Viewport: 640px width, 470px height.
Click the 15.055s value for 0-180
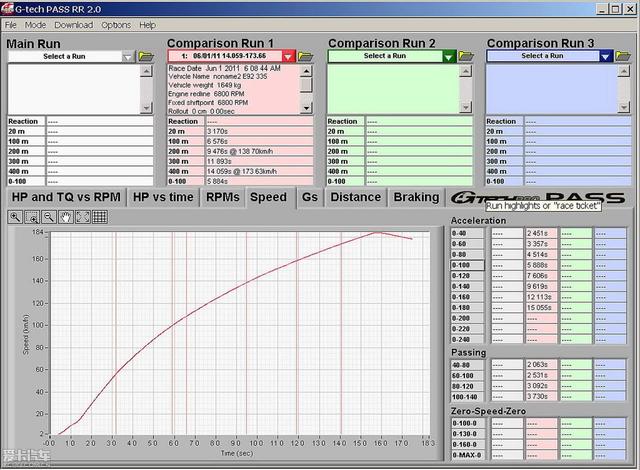click(x=541, y=308)
